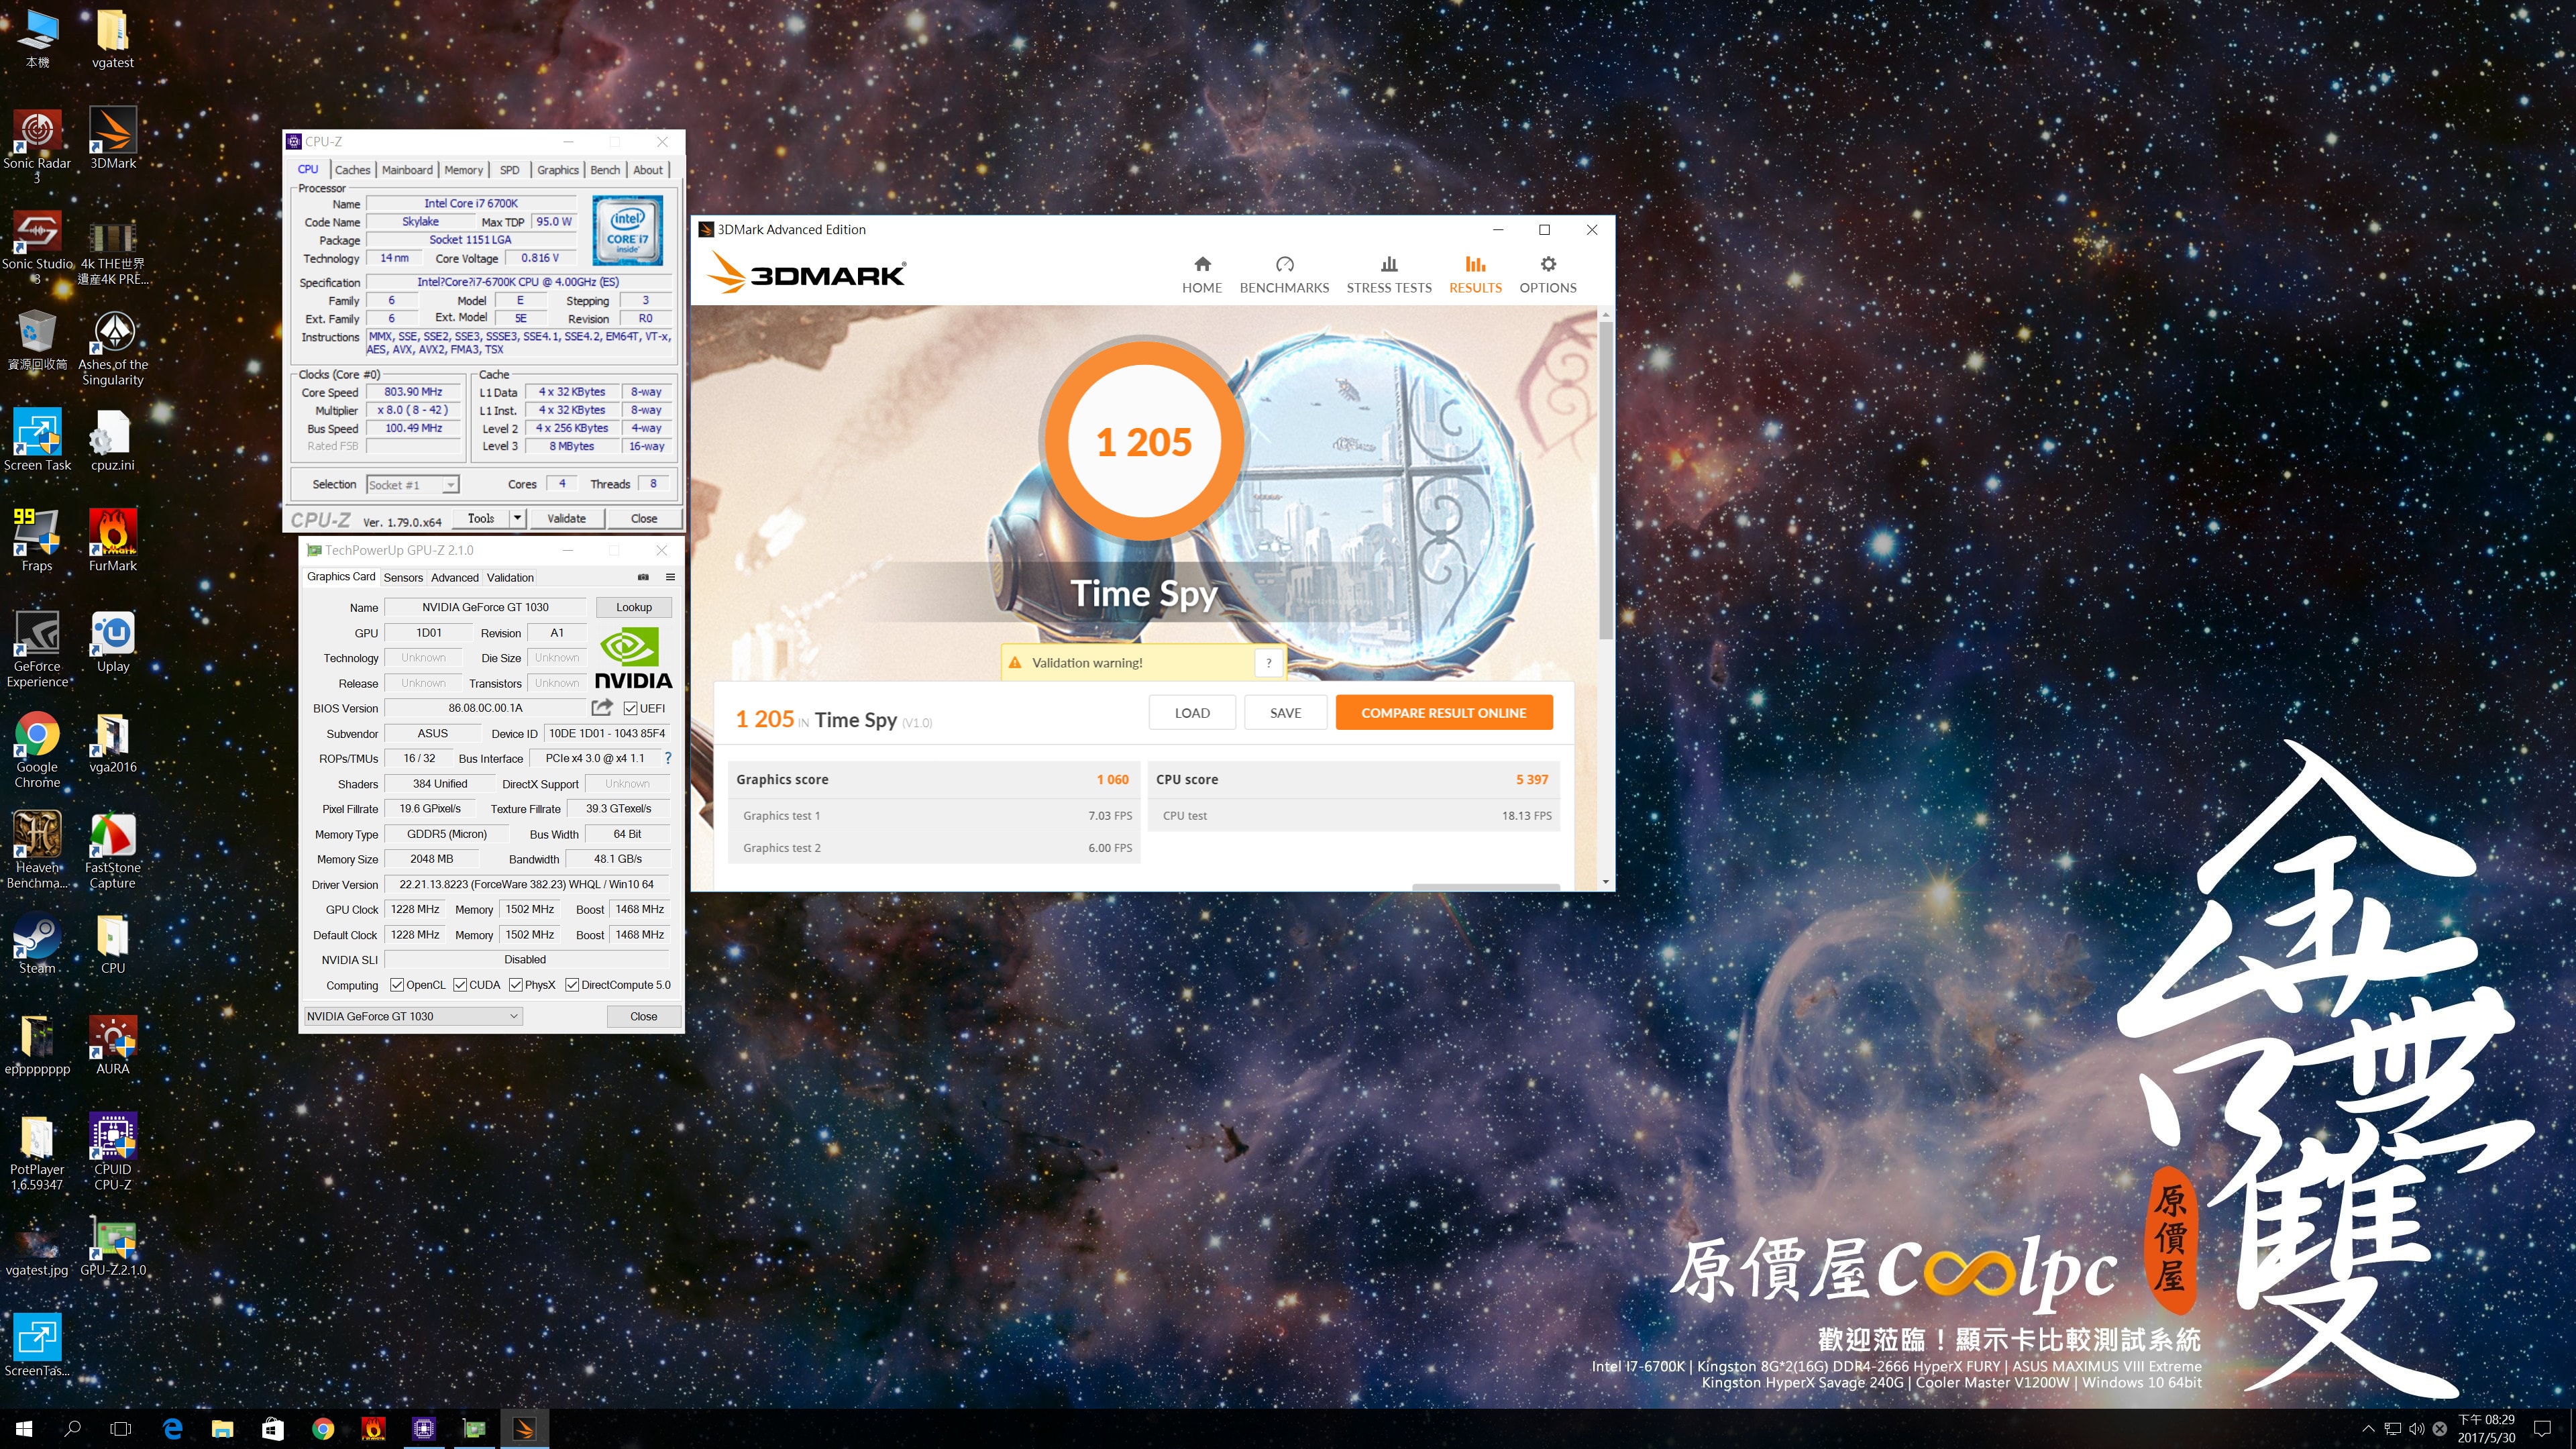
Task: Toggle PhysX checkbox in GPU-Z
Action: point(516,985)
